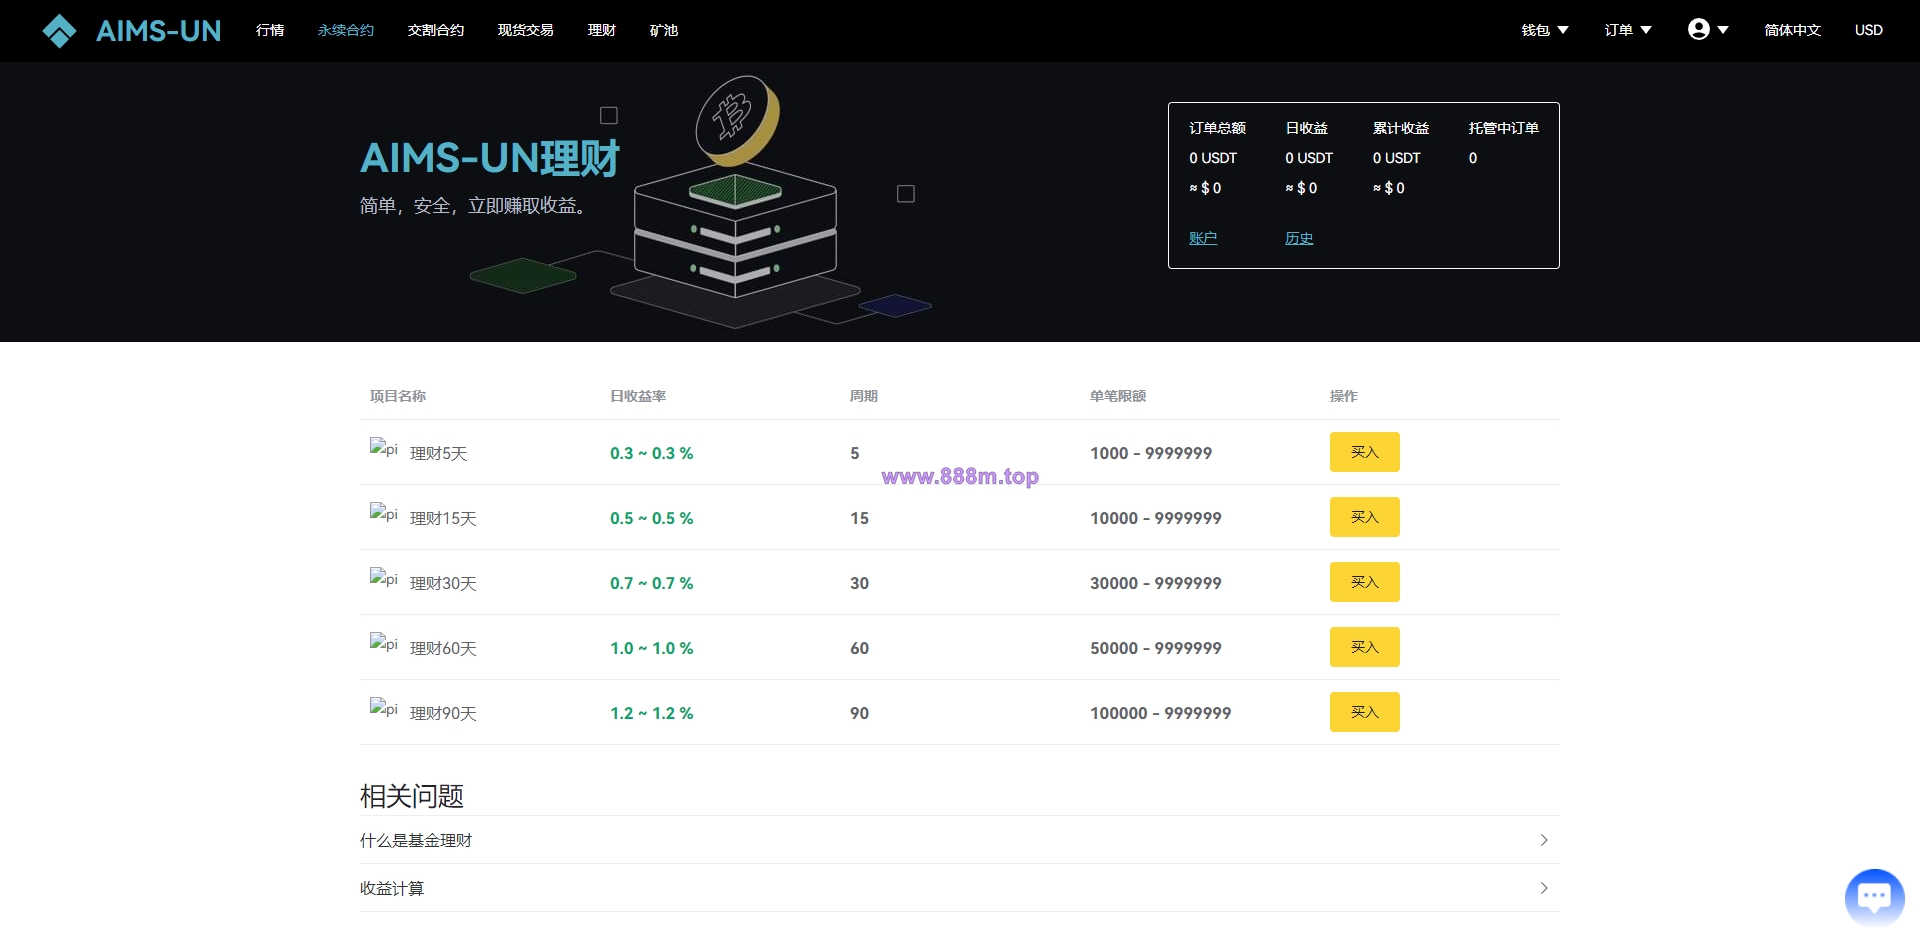Click the 0.7 ~ 0.7 % daily rate
Viewport: 1920px width, 927px height.
[x=651, y=583]
